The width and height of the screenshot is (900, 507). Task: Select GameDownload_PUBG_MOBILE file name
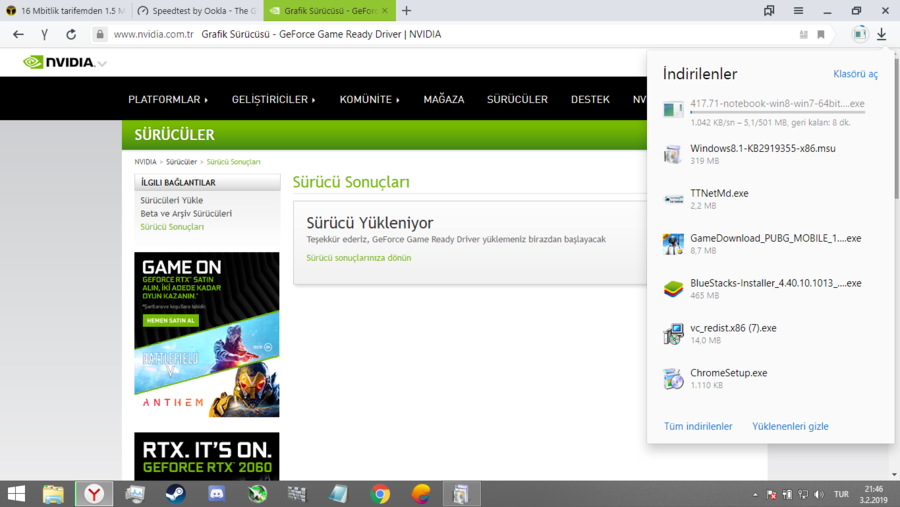coord(775,238)
